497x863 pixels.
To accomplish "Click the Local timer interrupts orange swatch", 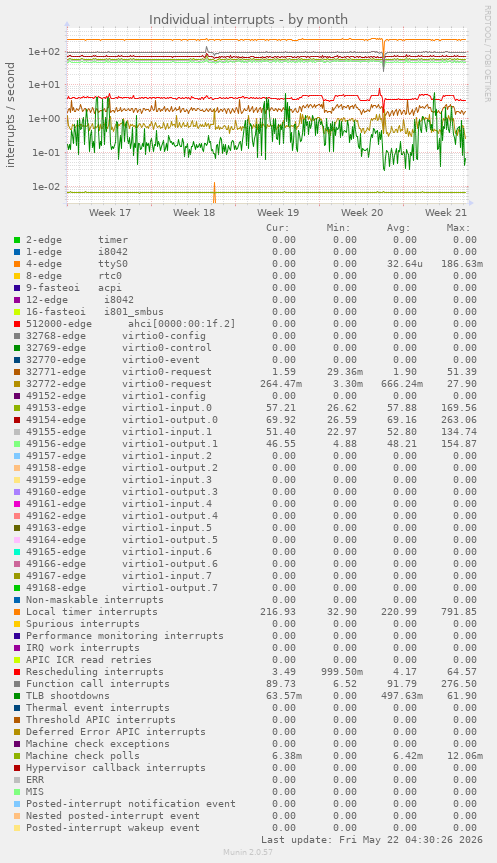I will pyautogui.click(x=17, y=612).
